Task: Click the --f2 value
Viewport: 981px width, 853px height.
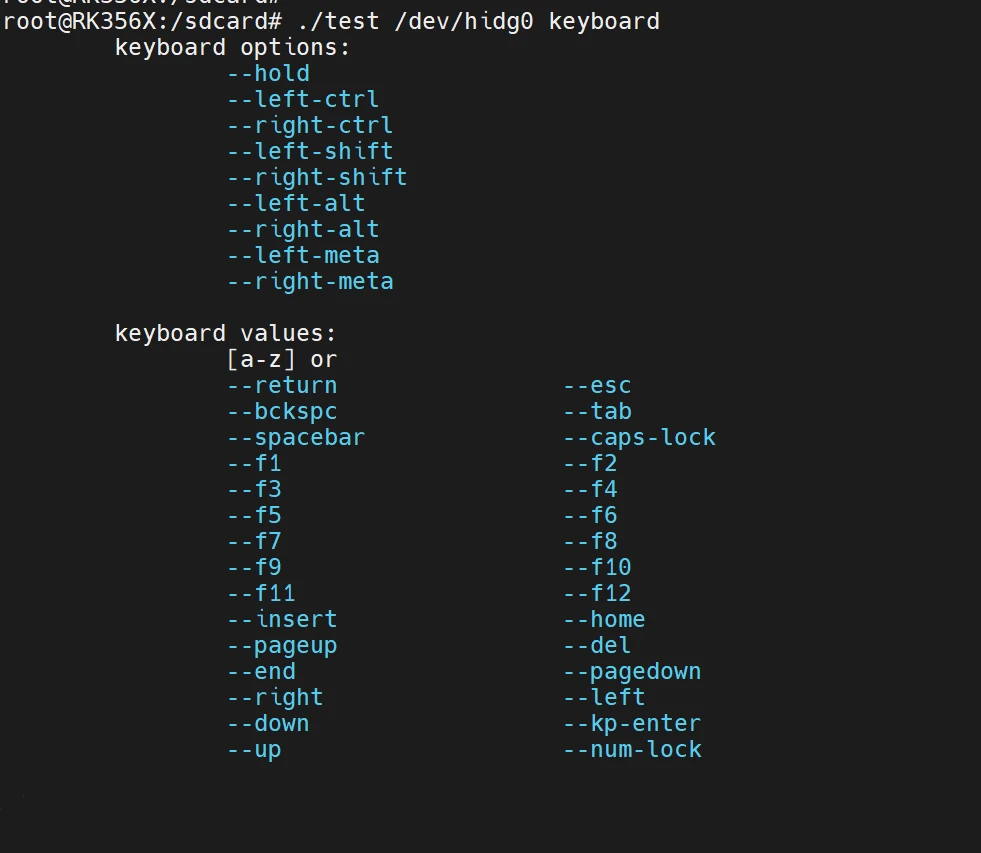Action: pos(591,464)
